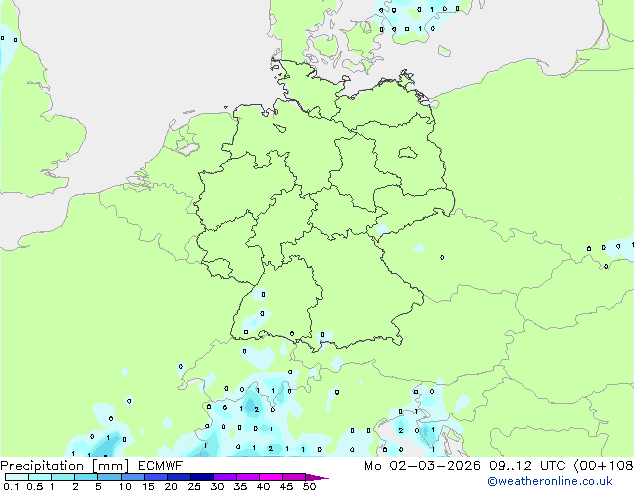Click the 'Precipitation' title text
The image size is (634, 490).
click(x=42, y=466)
